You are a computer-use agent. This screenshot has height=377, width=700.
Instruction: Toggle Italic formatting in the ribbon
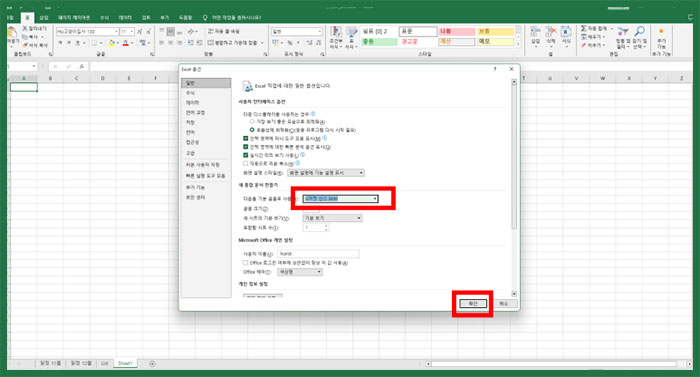pyautogui.click(x=69, y=43)
